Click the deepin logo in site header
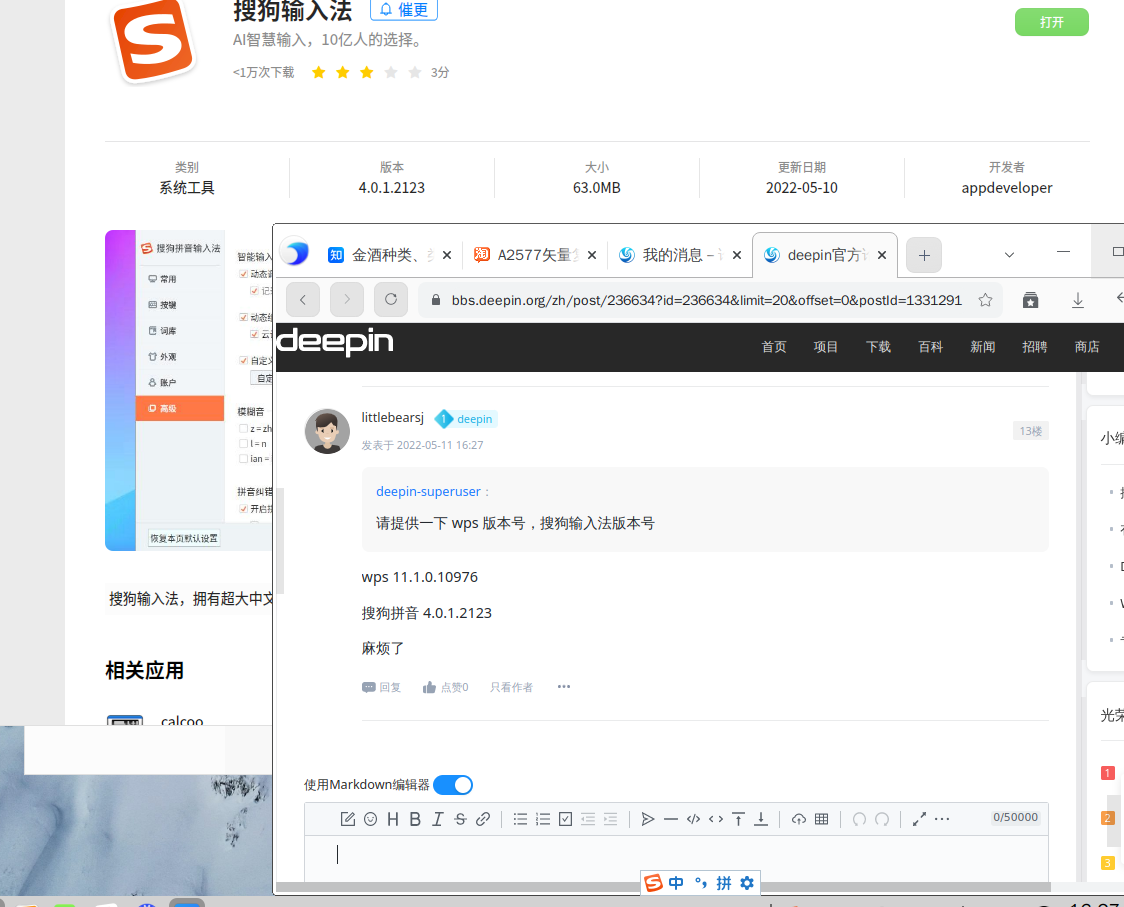The width and height of the screenshot is (1124, 907). pyautogui.click(x=335, y=341)
